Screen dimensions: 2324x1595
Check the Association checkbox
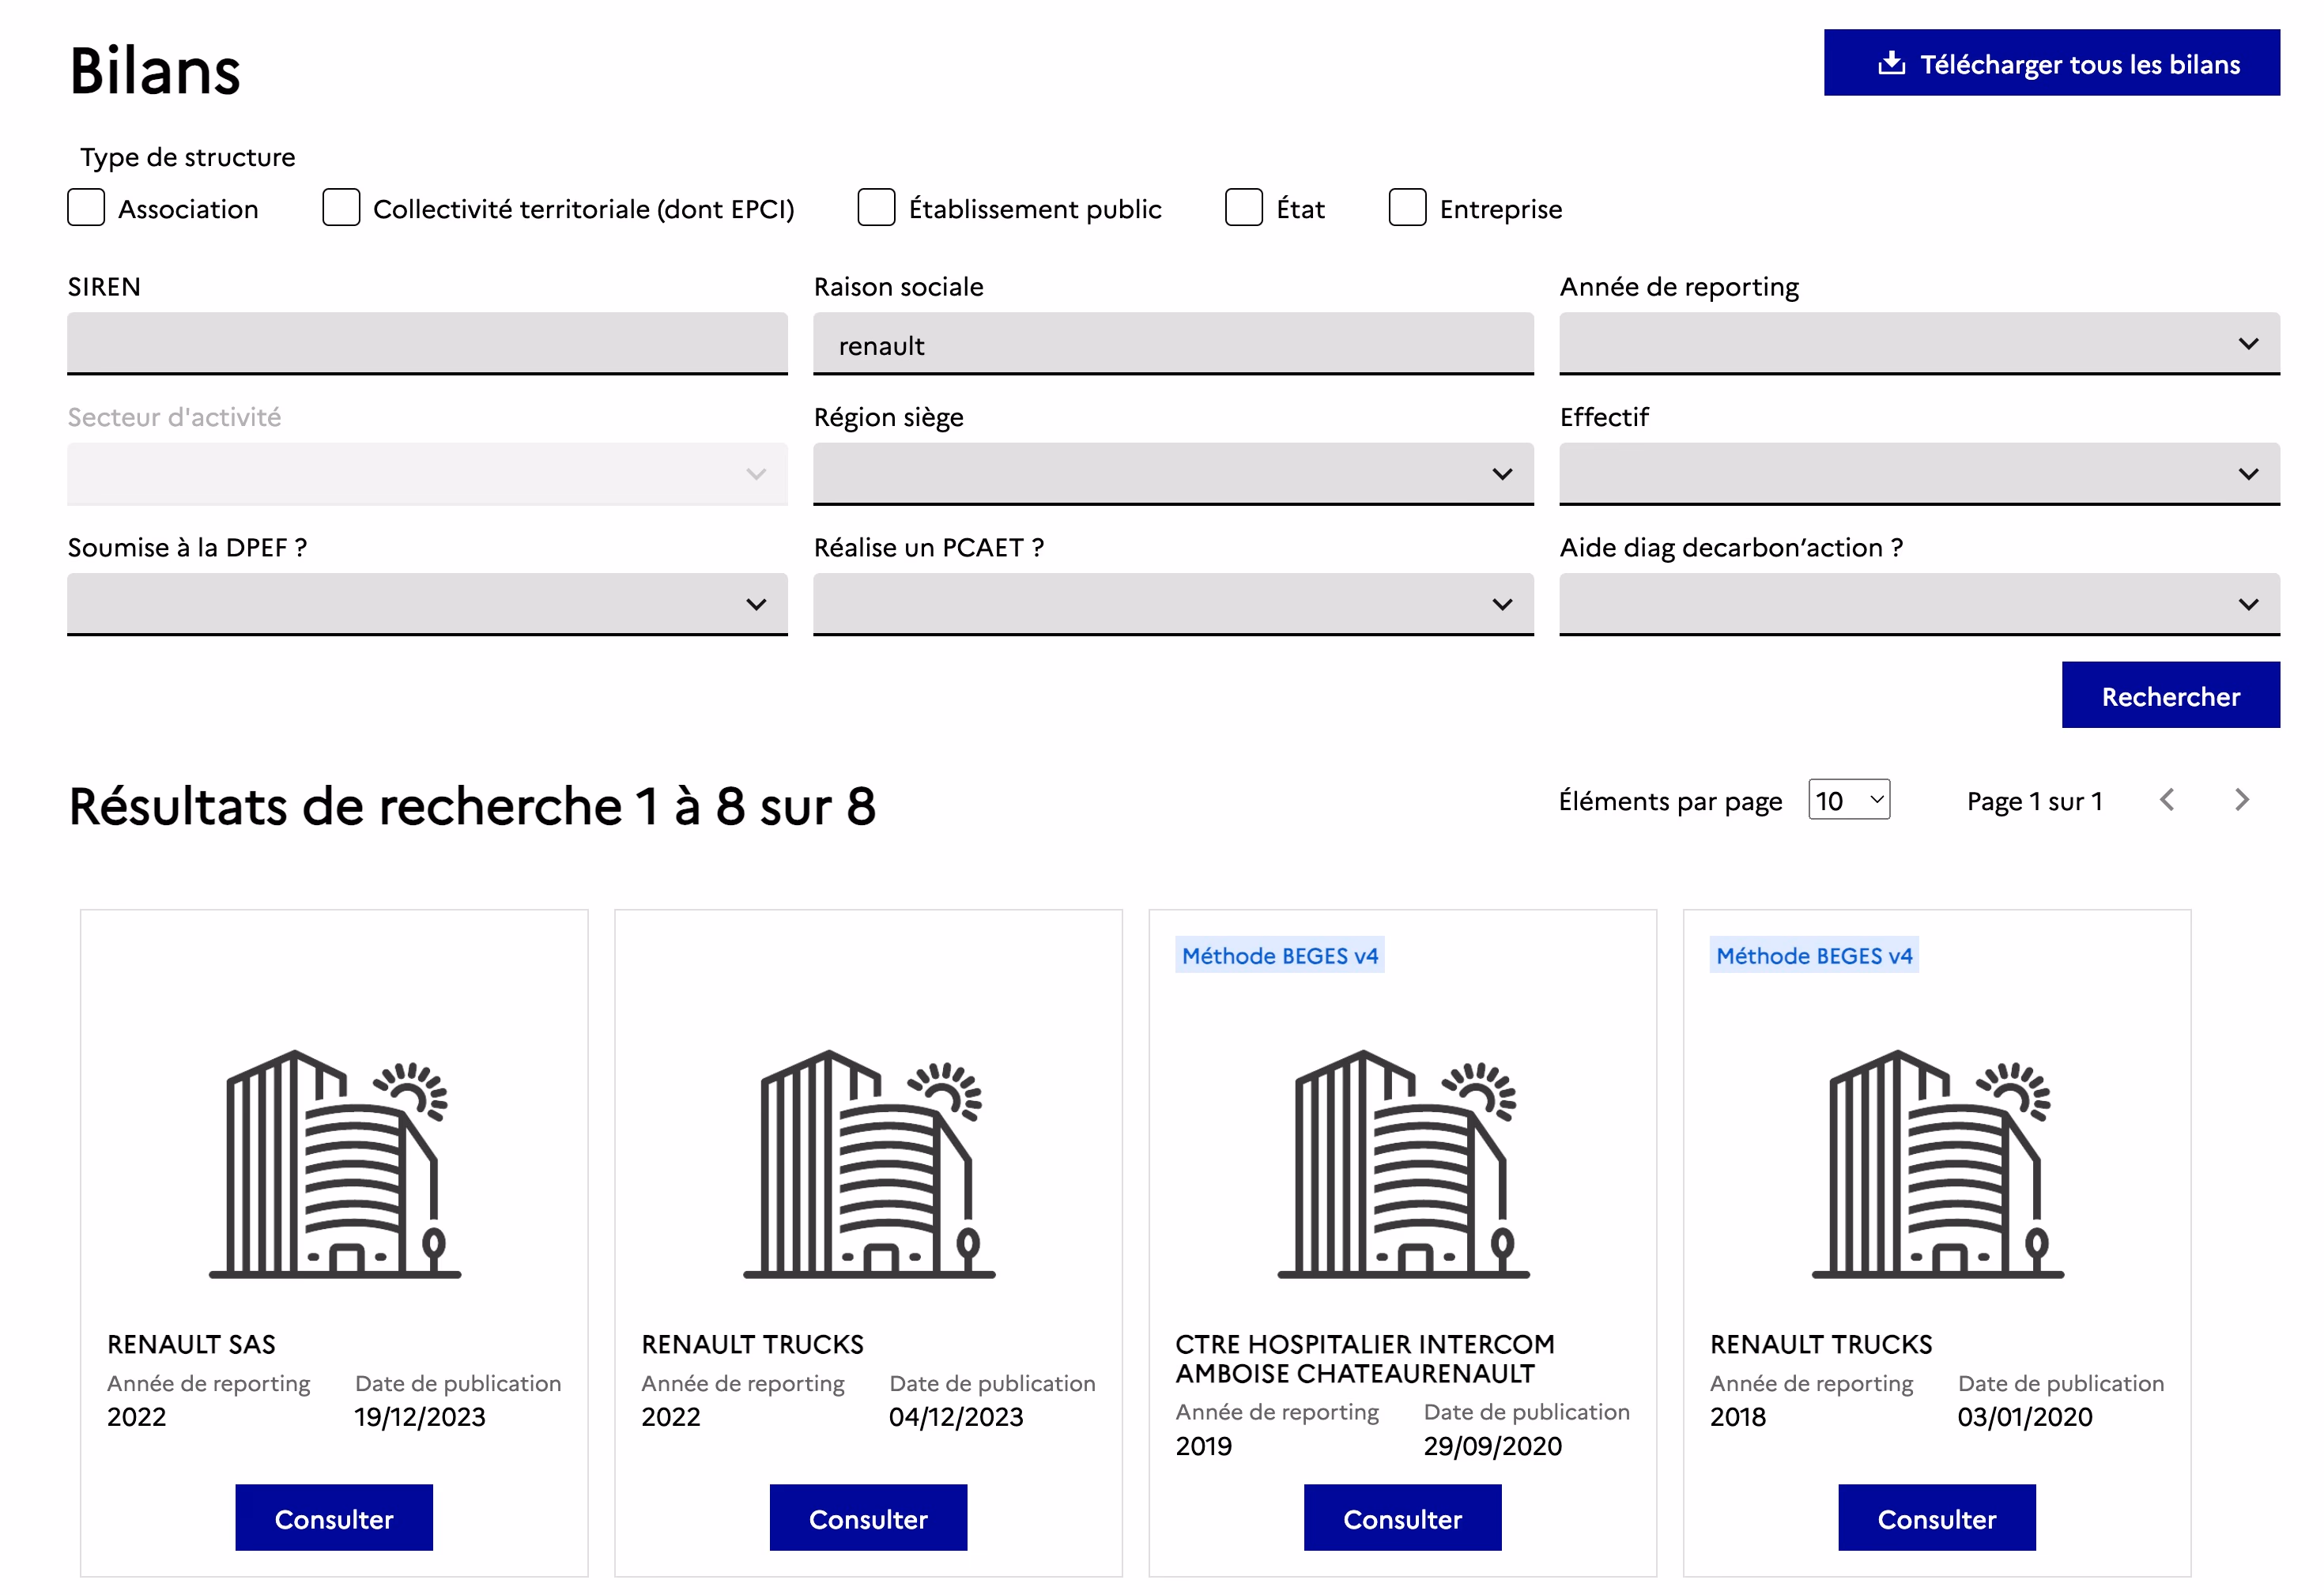coord(86,208)
